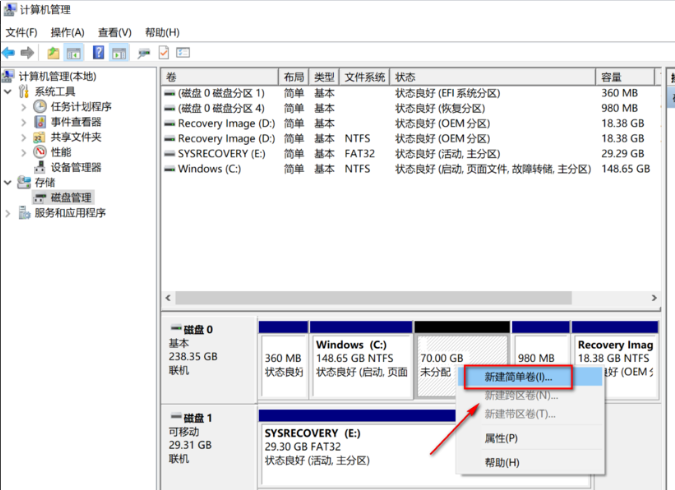Image resolution: width=675 pixels, height=490 pixels.
Task: Click the Up one level folder icon
Action: (53, 53)
